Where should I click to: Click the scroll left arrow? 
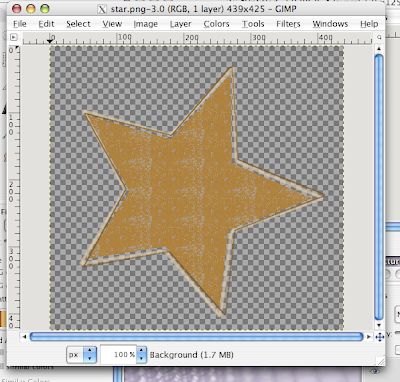click(x=24, y=337)
